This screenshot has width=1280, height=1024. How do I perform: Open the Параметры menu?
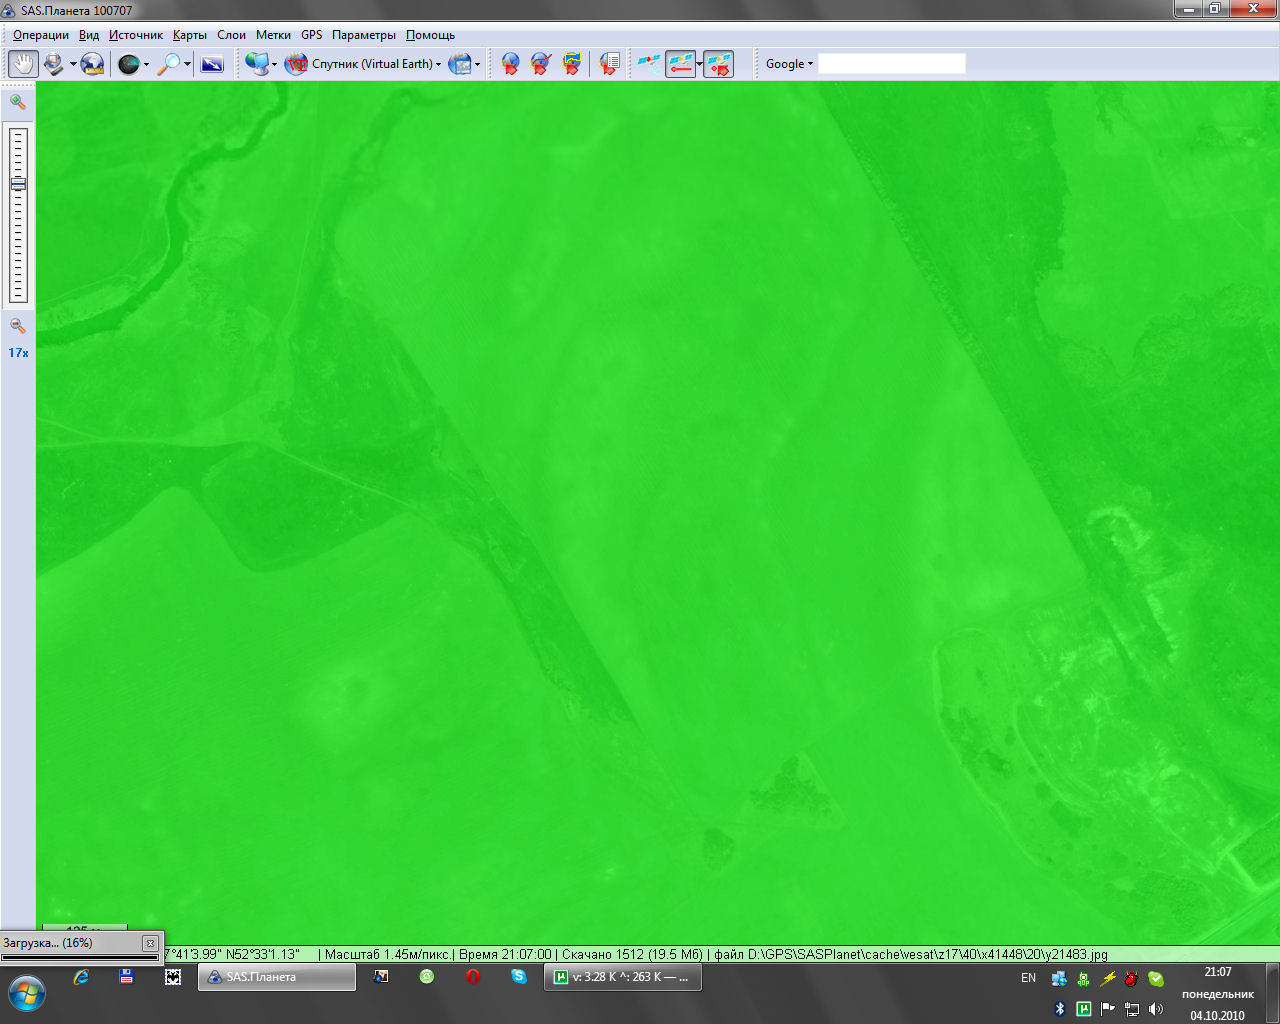click(363, 35)
